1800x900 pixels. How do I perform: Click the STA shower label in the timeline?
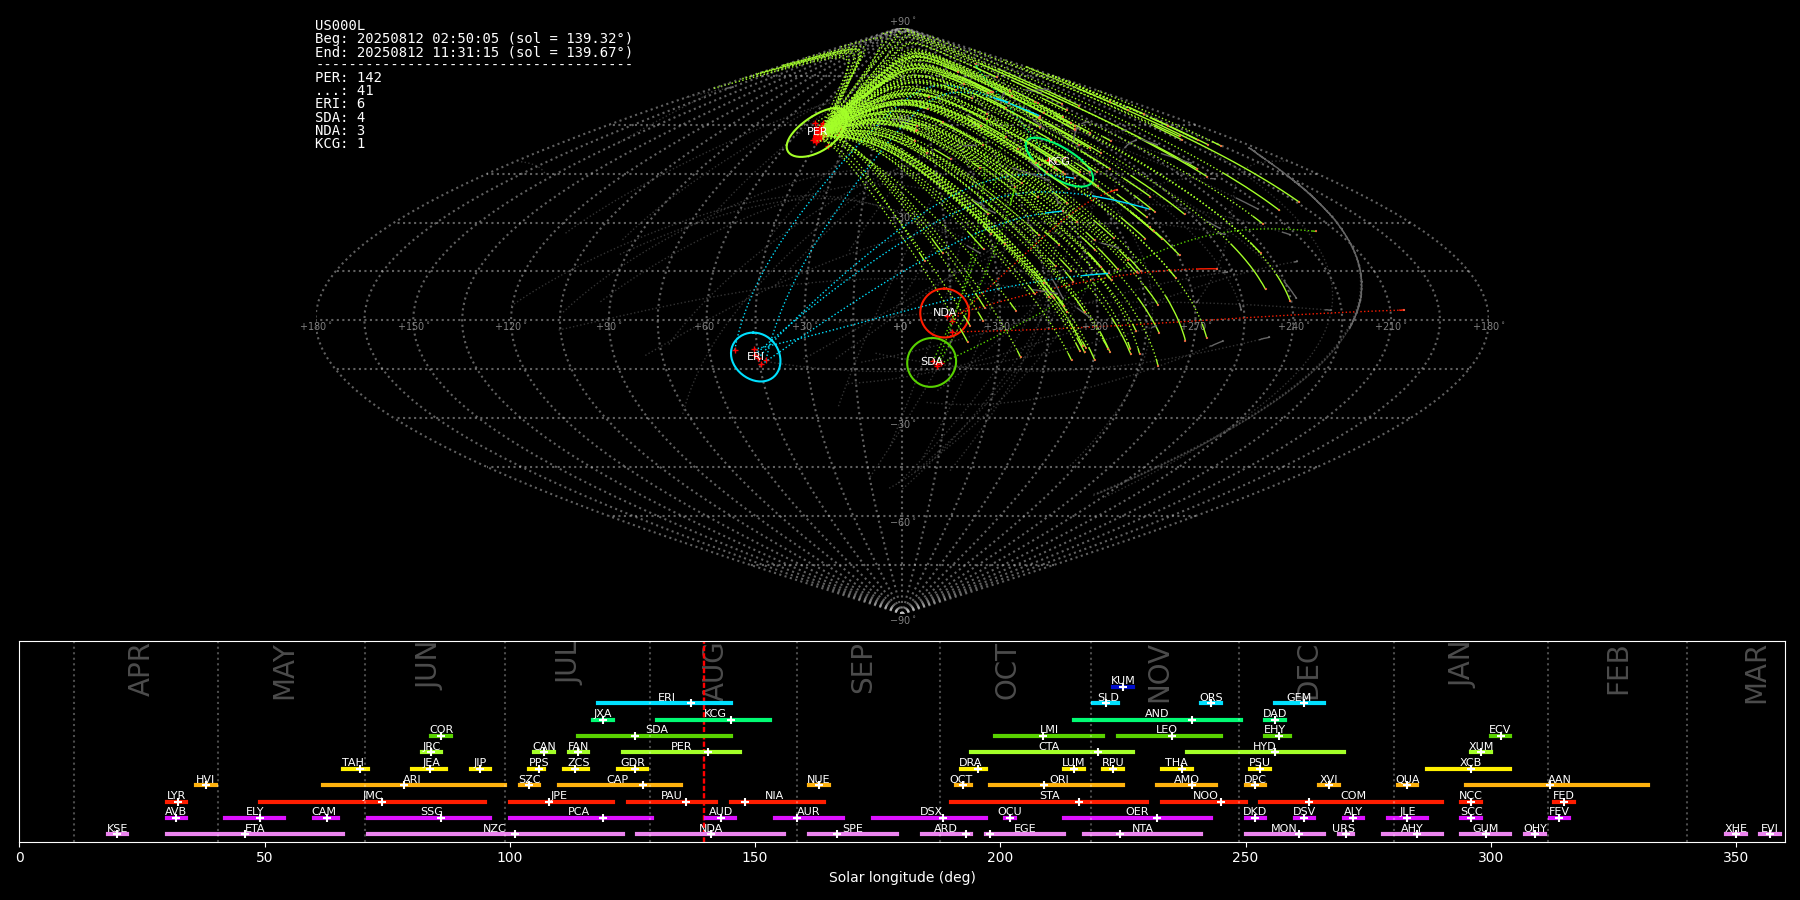1049,796
